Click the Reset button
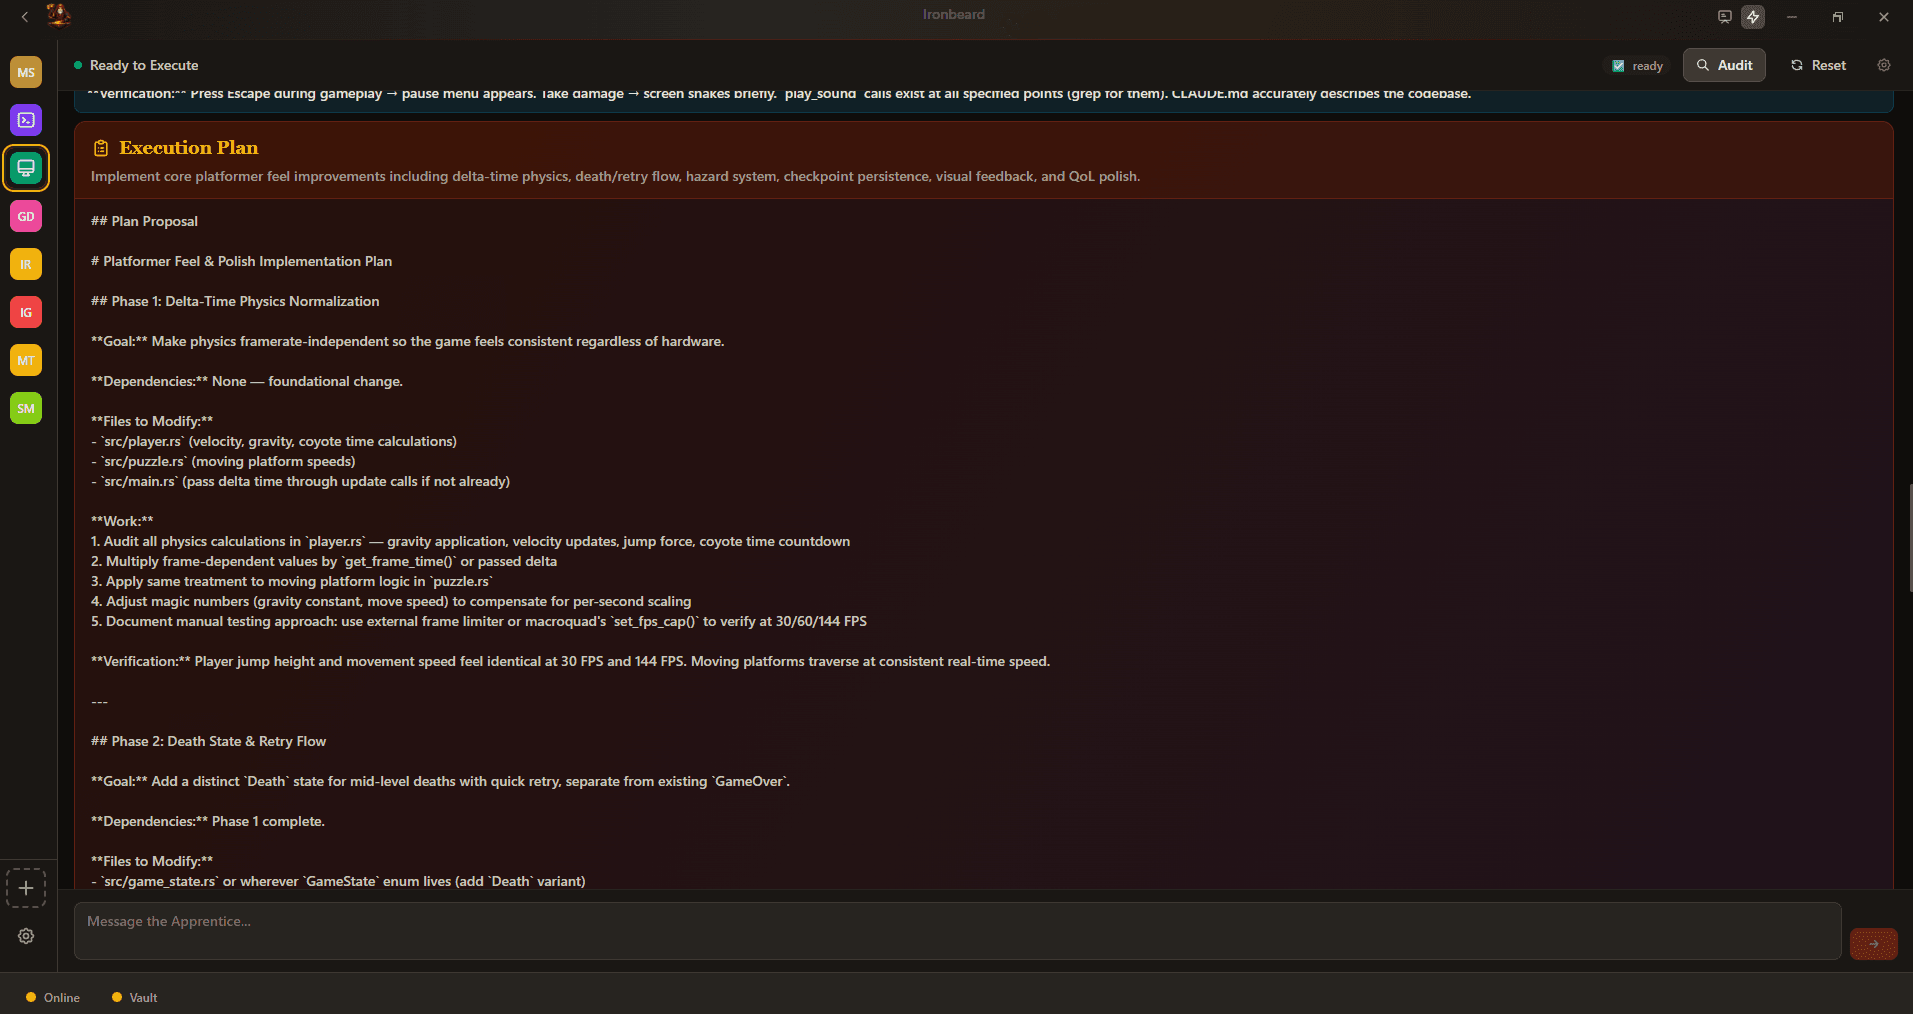Image resolution: width=1913 pixels, height=1014 pixels. click(x=1817, y=65)
